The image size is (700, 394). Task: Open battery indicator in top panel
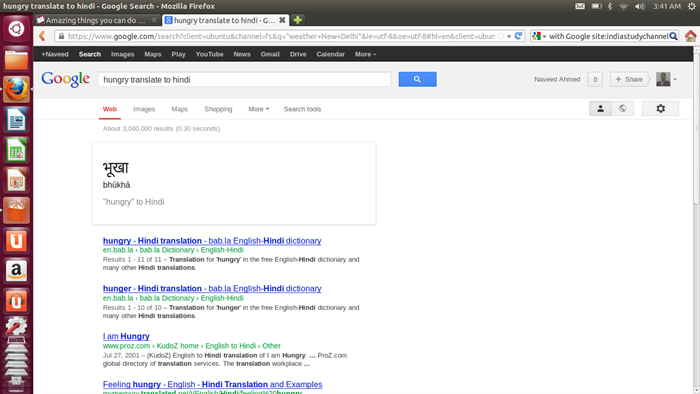coord(596,6)
